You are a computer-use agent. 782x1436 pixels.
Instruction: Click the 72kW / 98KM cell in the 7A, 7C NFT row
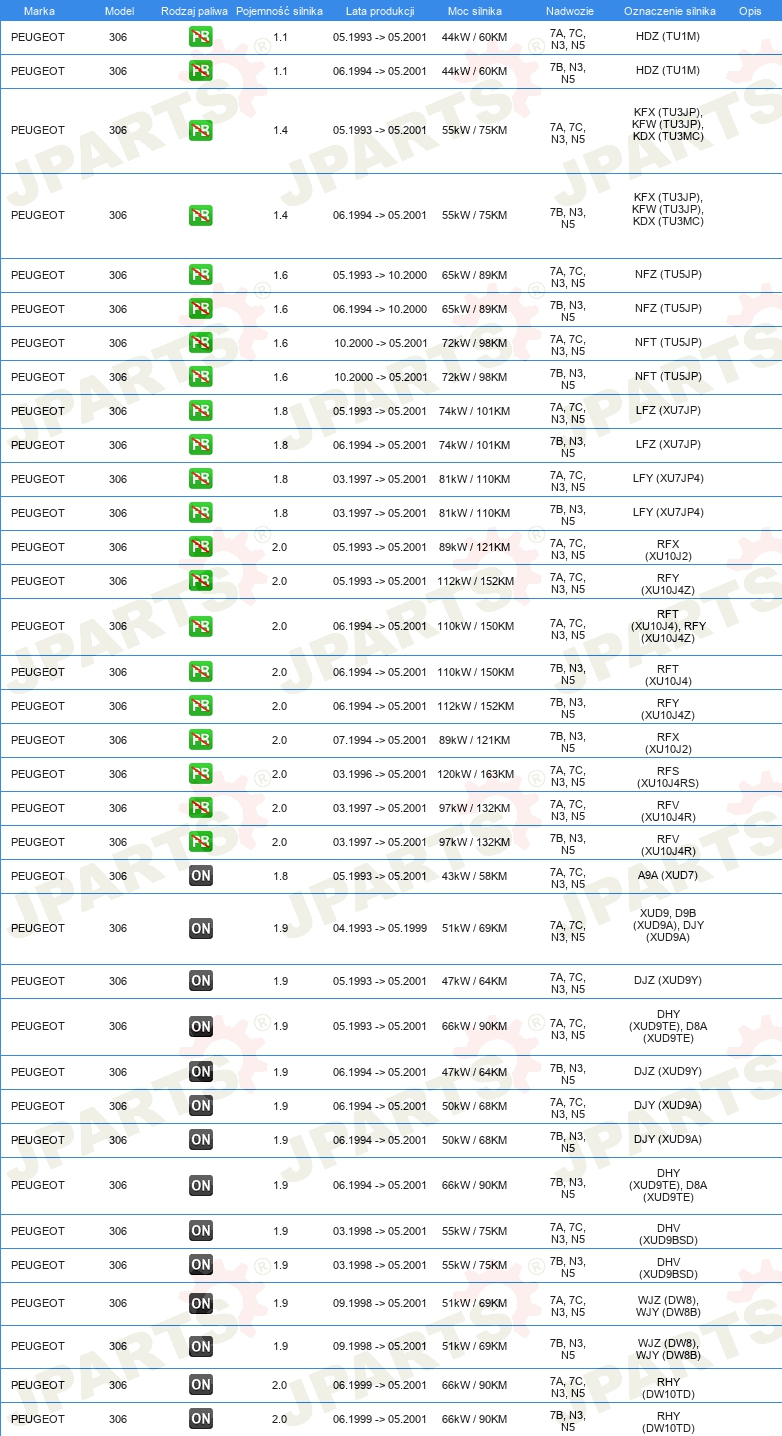475,343
